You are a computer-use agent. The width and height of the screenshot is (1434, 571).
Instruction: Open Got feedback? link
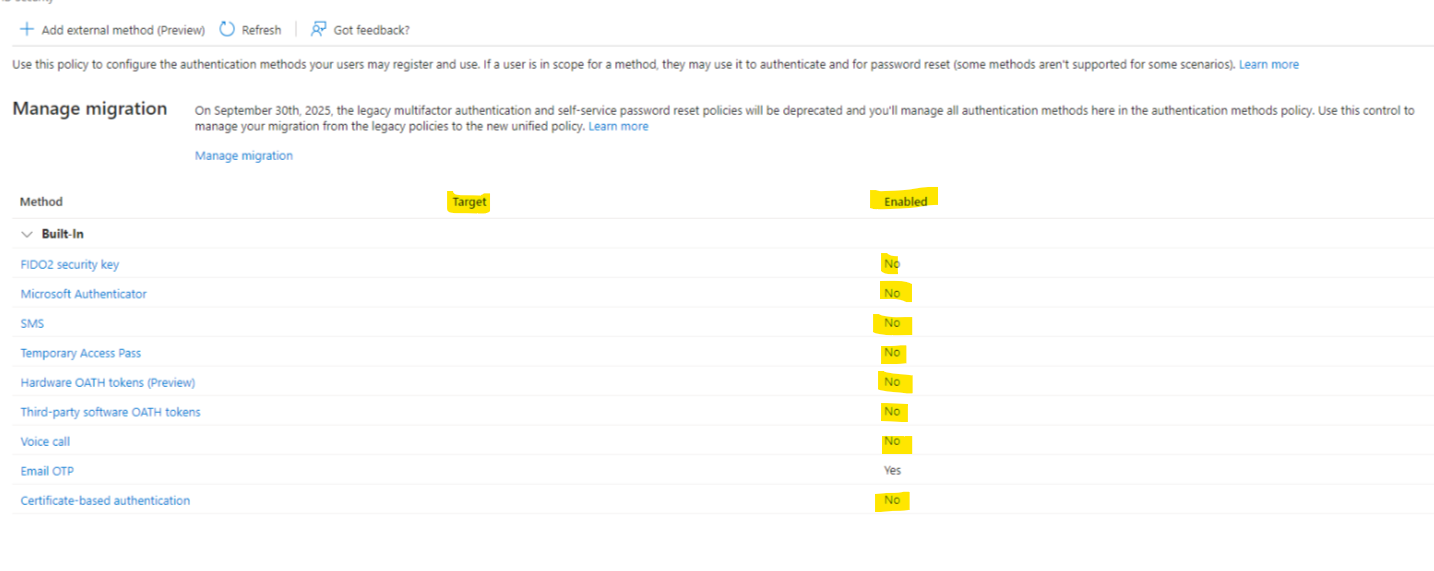371,30
